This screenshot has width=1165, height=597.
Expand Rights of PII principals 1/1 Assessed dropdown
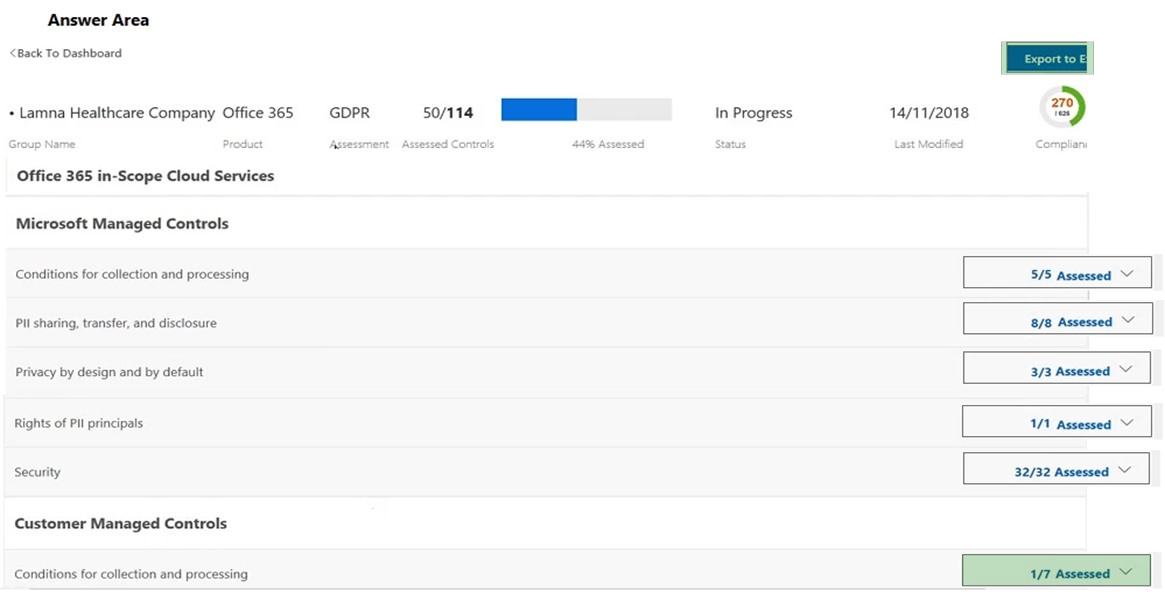coord(1057,421)
